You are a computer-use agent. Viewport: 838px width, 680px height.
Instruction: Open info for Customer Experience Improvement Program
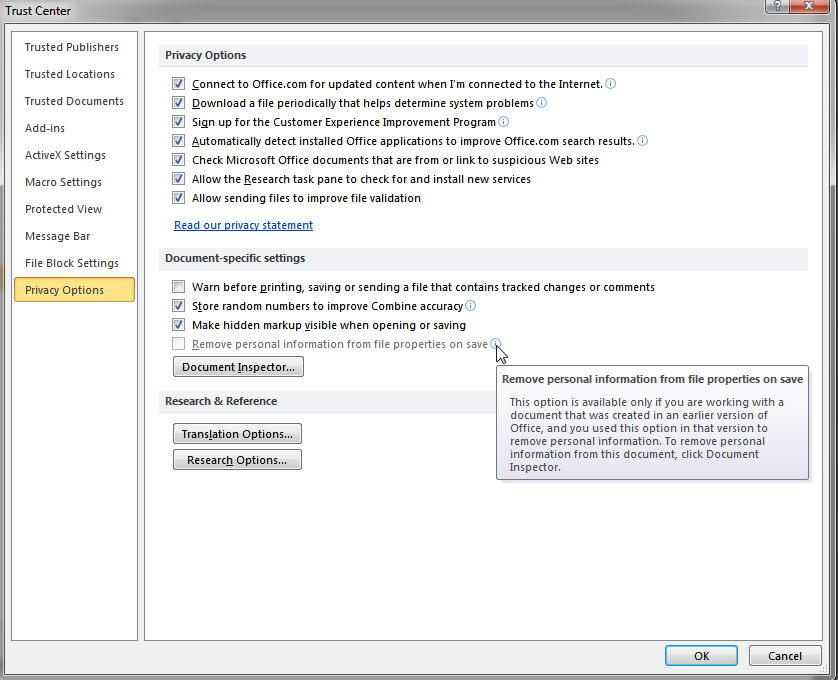(x=504, y=122)
